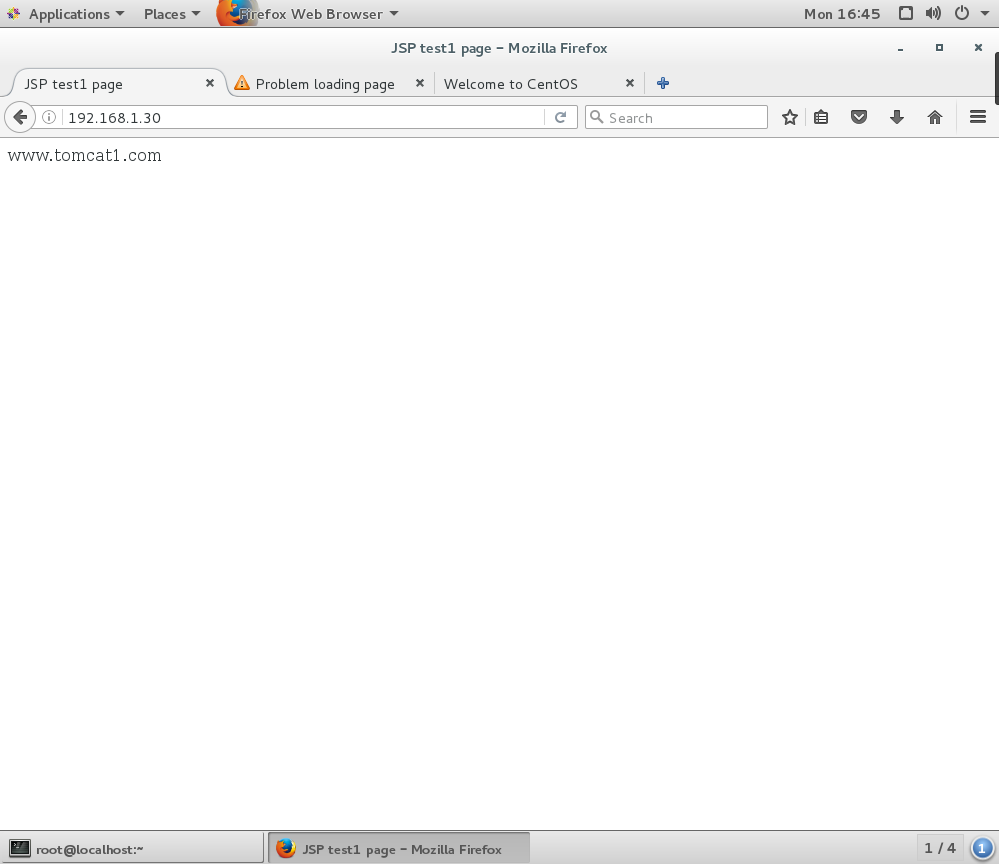999x864 pixels.
Task: Close the Welcome to CentOS tab
Action: [x=629, y=83]
